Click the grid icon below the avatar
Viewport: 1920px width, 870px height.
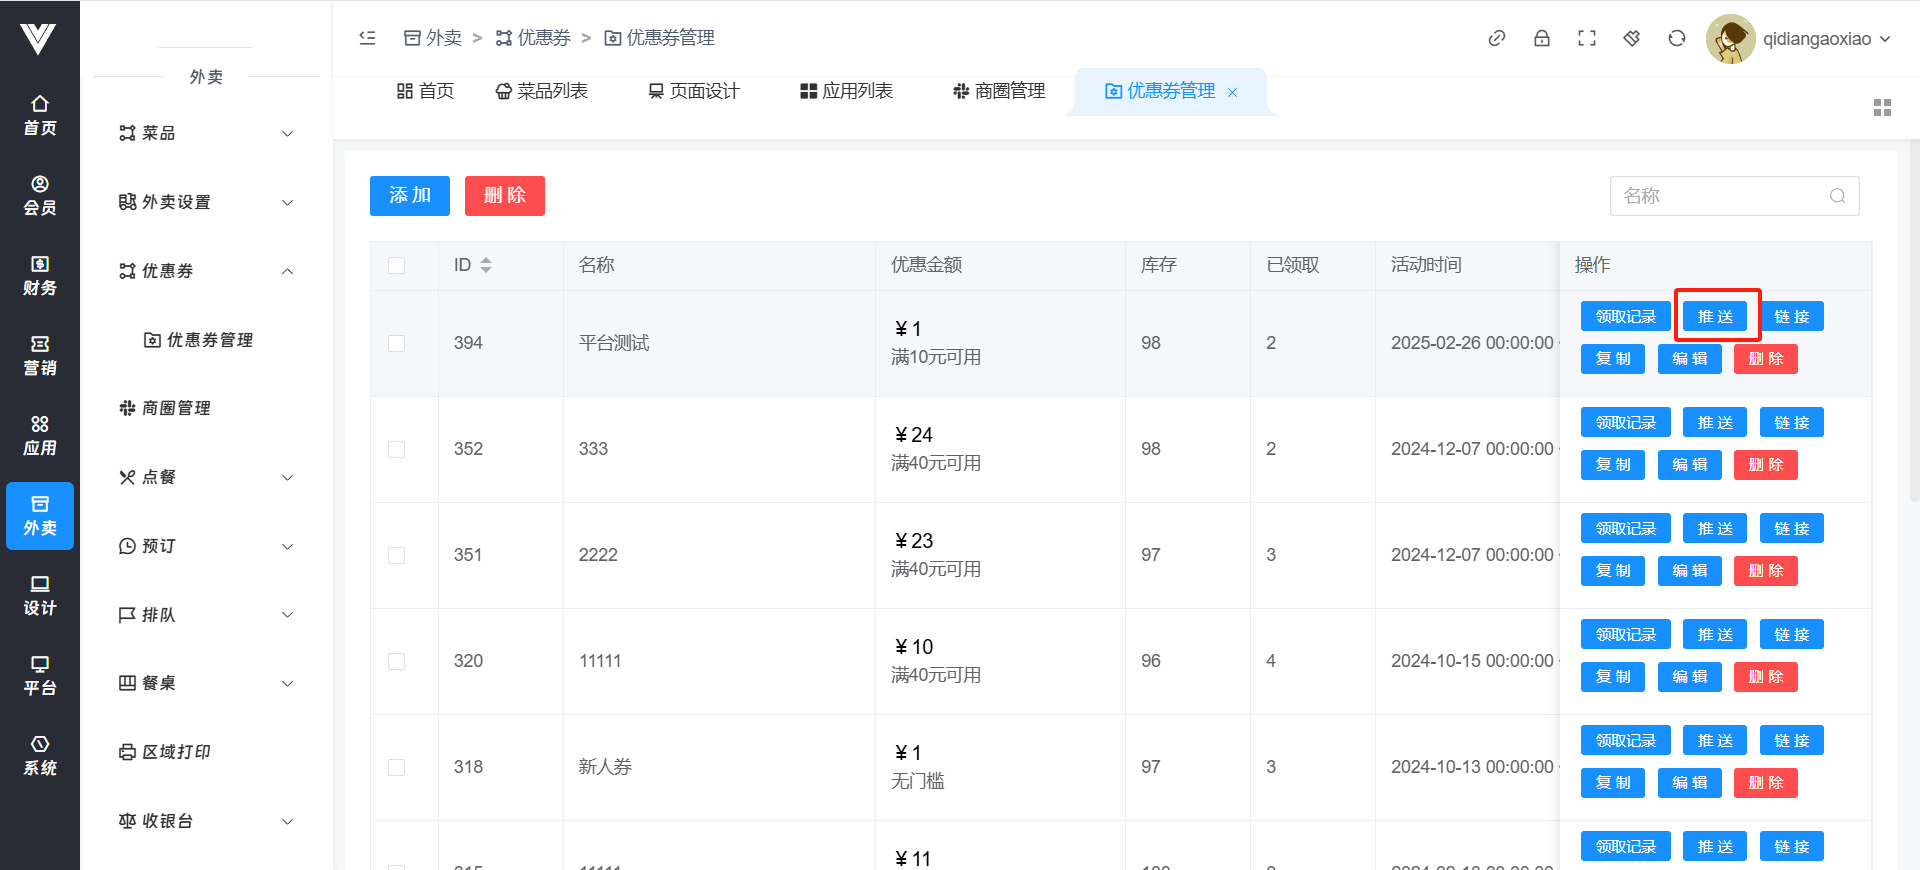pos(1882,108)
